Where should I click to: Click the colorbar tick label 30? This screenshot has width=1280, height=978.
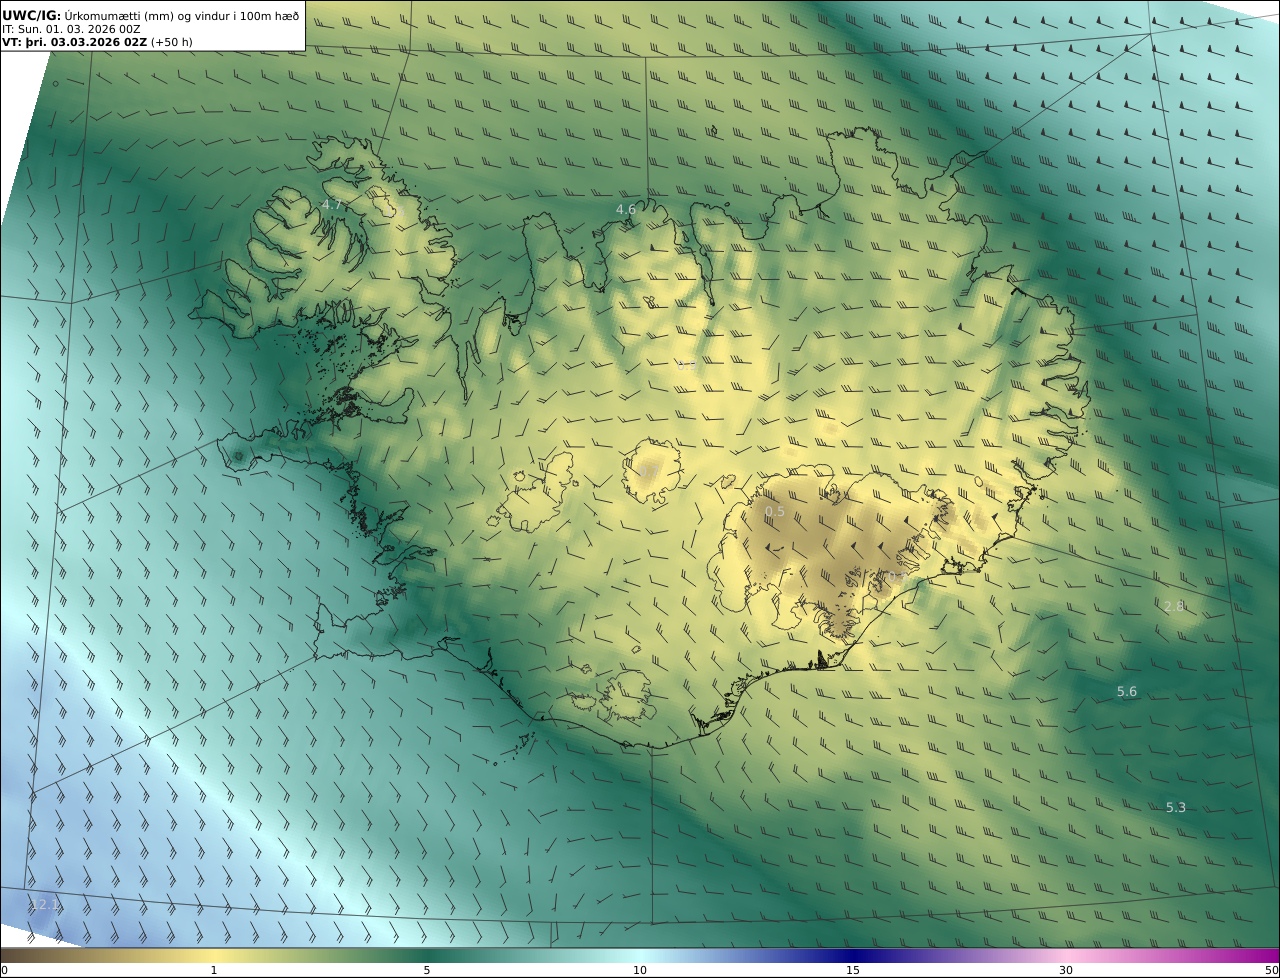click(1066, 970)
